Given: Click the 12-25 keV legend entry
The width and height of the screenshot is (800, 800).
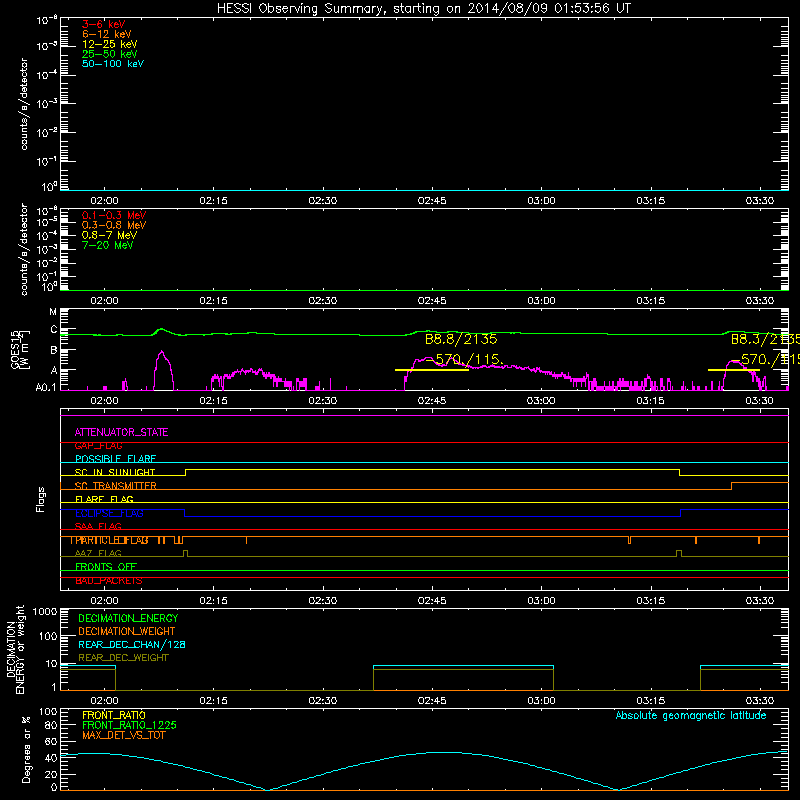Looking at the screenshot, I should (x=109, y=44).
